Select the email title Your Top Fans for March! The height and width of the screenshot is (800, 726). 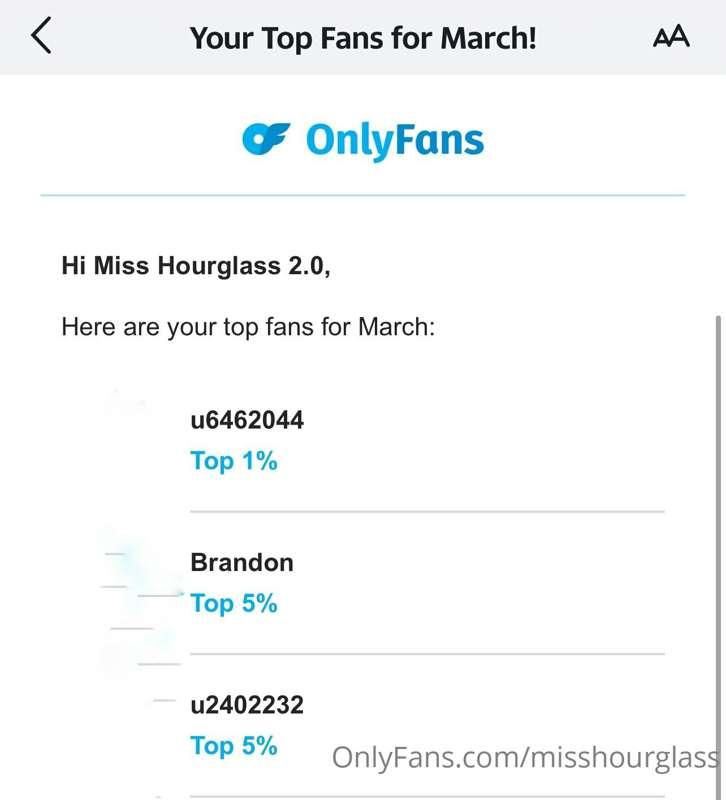click(x=363, y=38)
